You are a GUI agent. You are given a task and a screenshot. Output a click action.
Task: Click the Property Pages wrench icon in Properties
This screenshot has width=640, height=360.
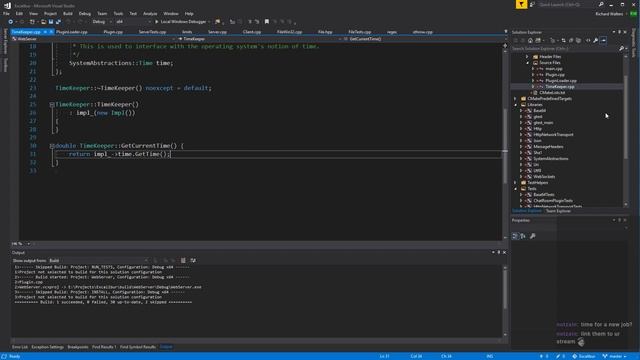click(533, 236)
